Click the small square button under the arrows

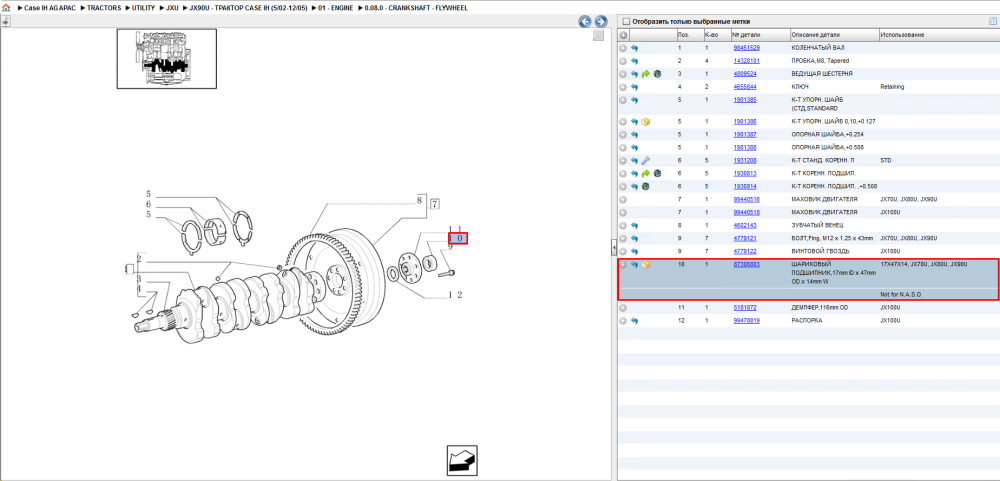598,36
